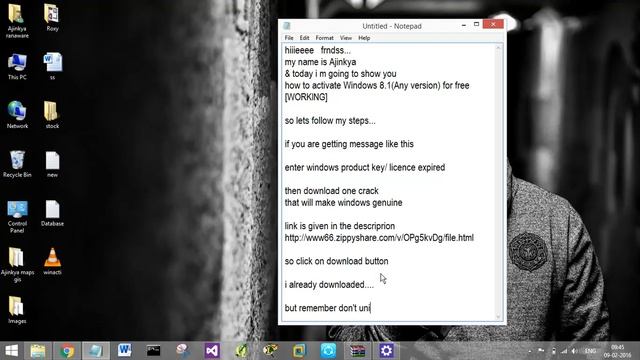Screen dimensions: 640x360
Task: Open WinRAR from taskbar
Action: coord(357,351)
